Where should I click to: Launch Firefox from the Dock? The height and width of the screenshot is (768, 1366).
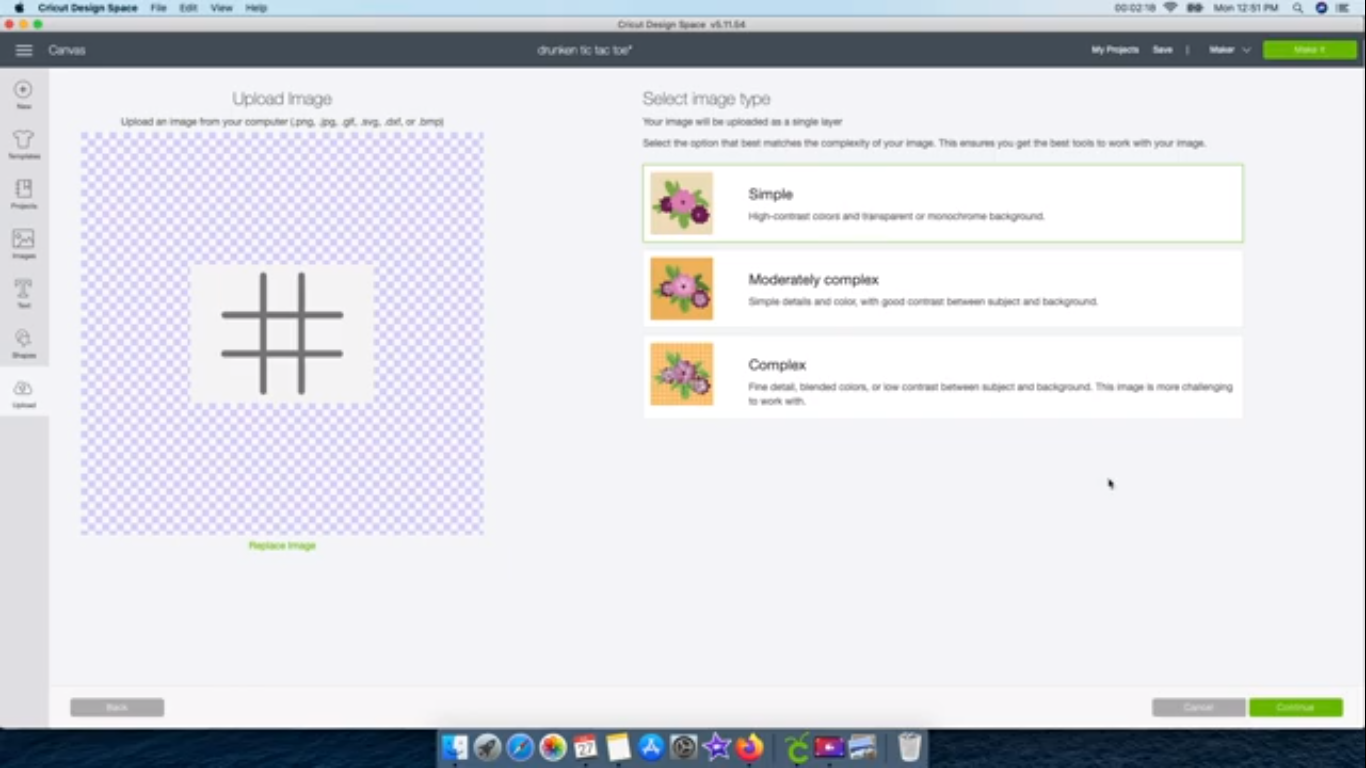coord(748,747)
